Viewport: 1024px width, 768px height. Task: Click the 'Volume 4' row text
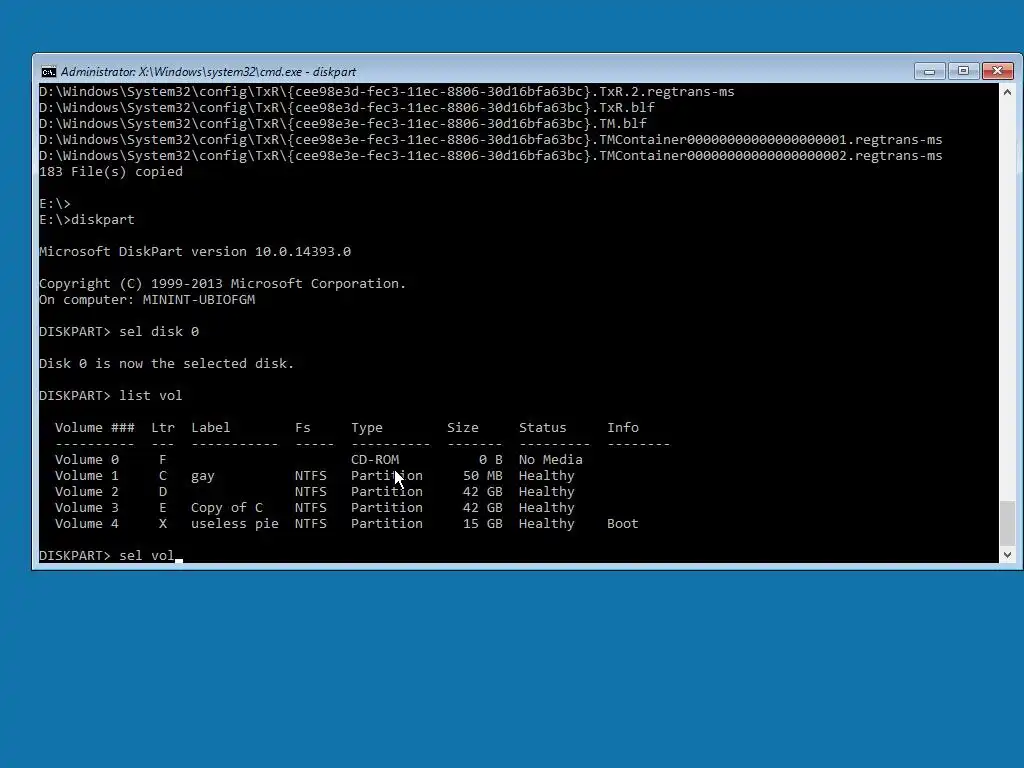[347, 523]
